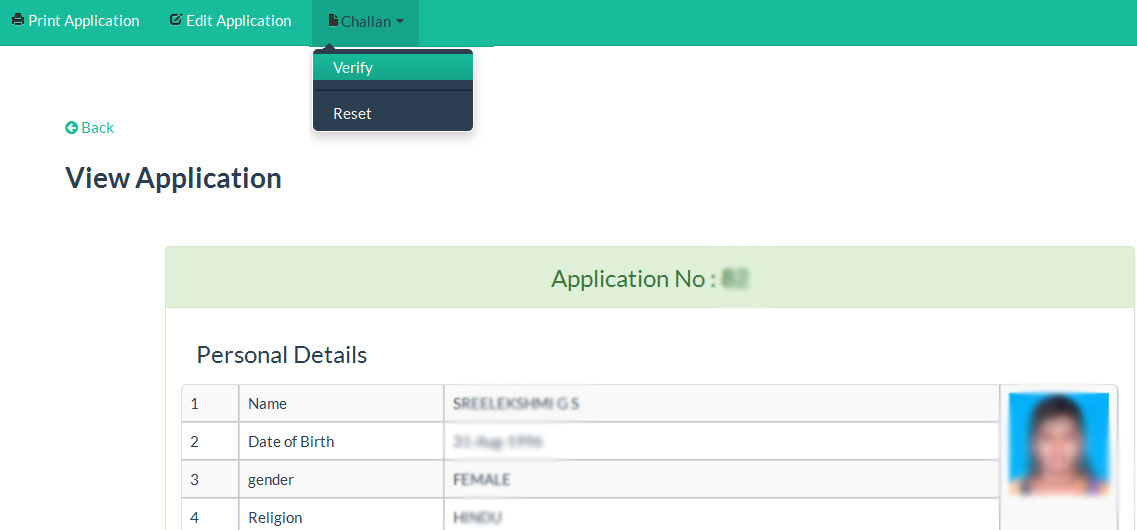Image resolution: width=1137 pixels, height=530 pixels.
Task: Click the file icon beside Challan
Action: [333, 20]
